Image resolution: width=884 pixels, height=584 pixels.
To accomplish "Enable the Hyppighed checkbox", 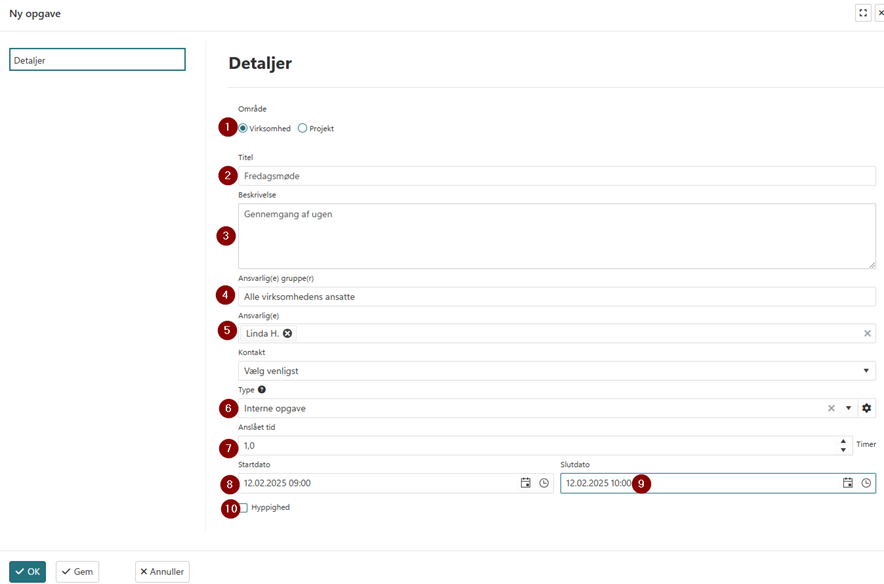I will (243, 508).
